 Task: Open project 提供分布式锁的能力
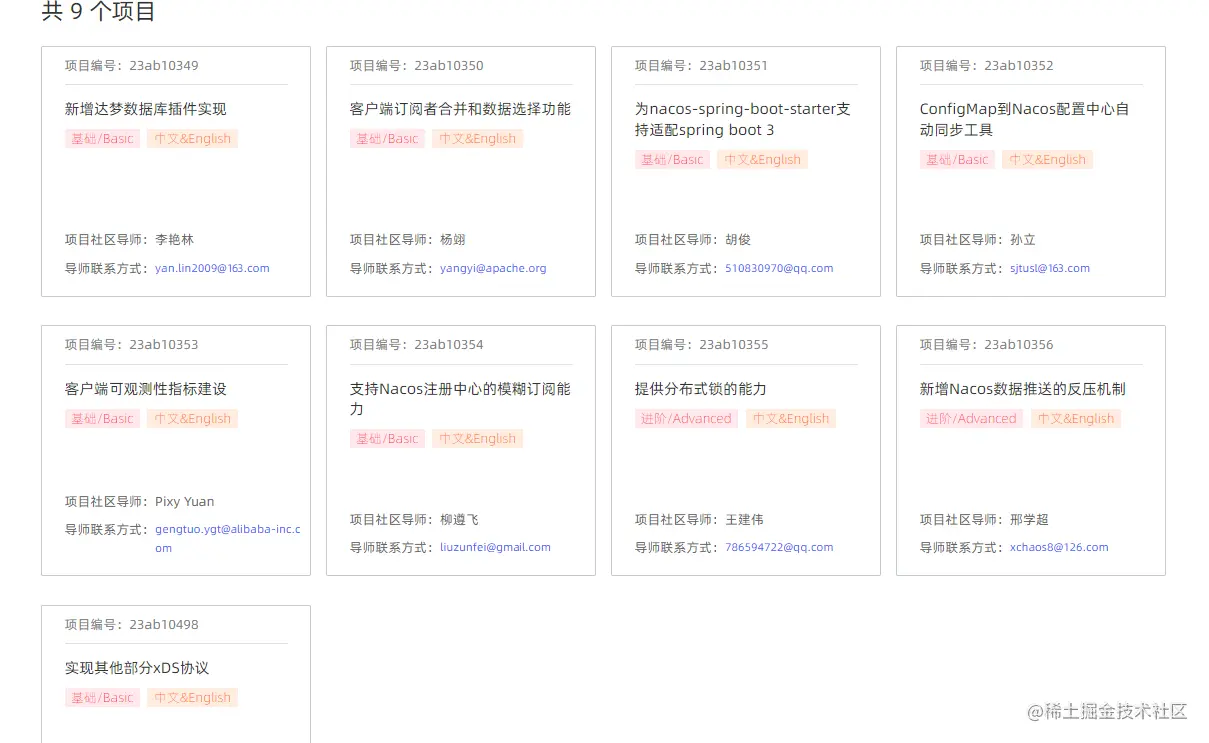point(701,389)
